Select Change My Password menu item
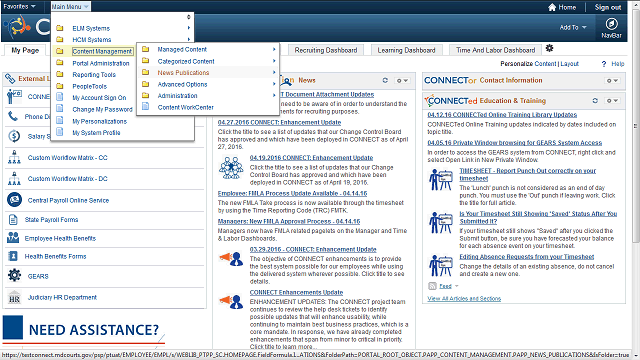Image resolution: width=640 pixels, height=360 pixels. coord(102,109)
